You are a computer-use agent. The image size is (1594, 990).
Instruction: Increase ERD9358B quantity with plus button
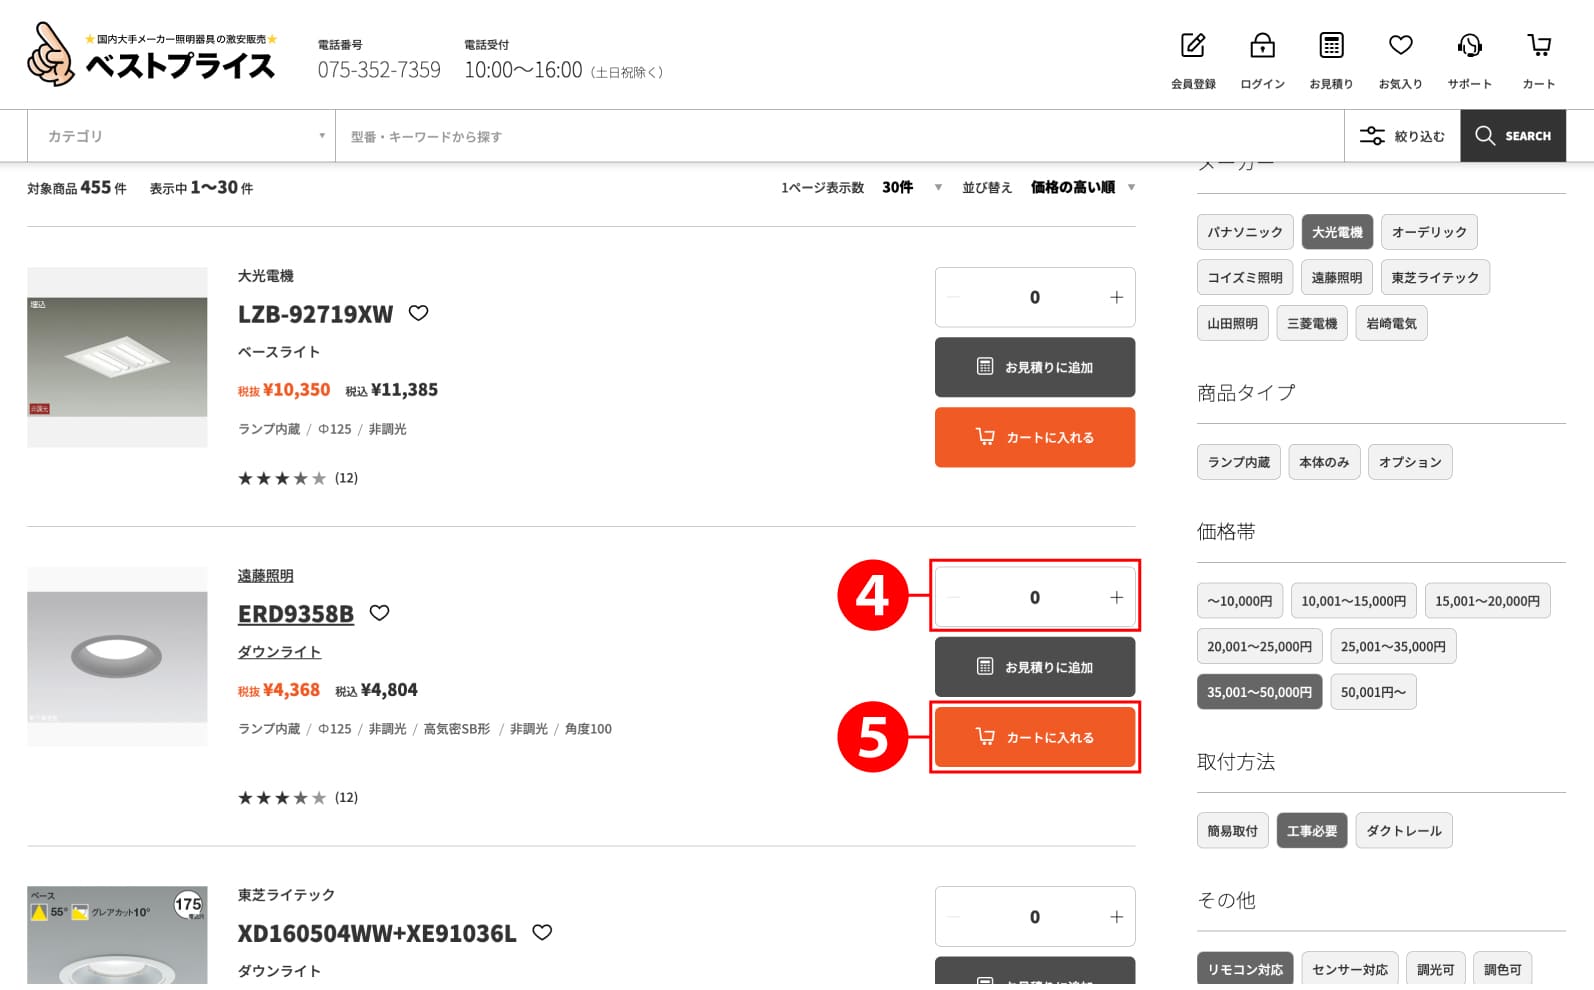1116,598
